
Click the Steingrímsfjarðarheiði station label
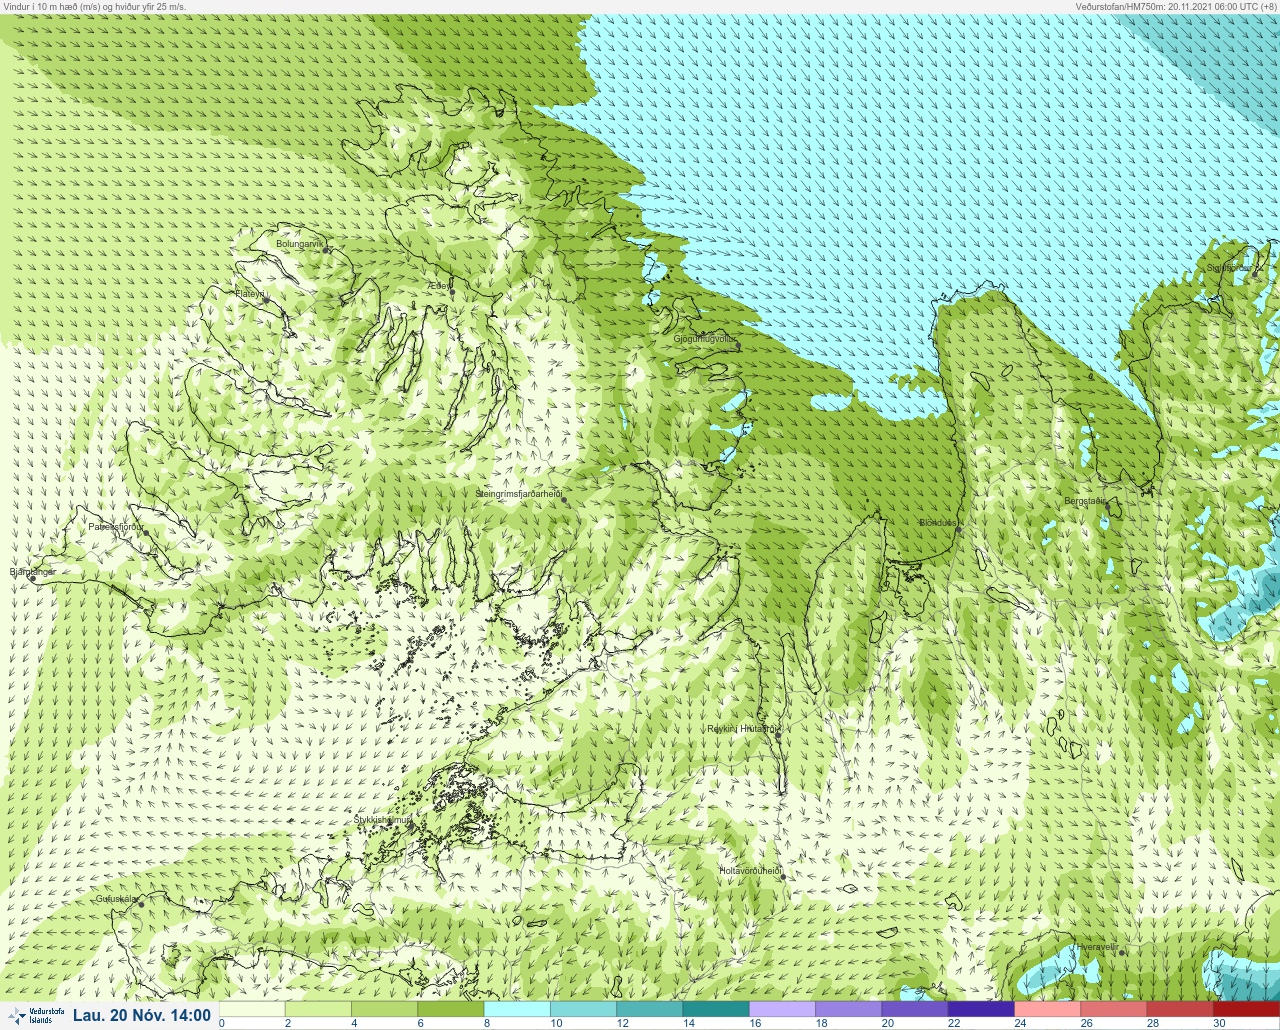coord(518,494)
